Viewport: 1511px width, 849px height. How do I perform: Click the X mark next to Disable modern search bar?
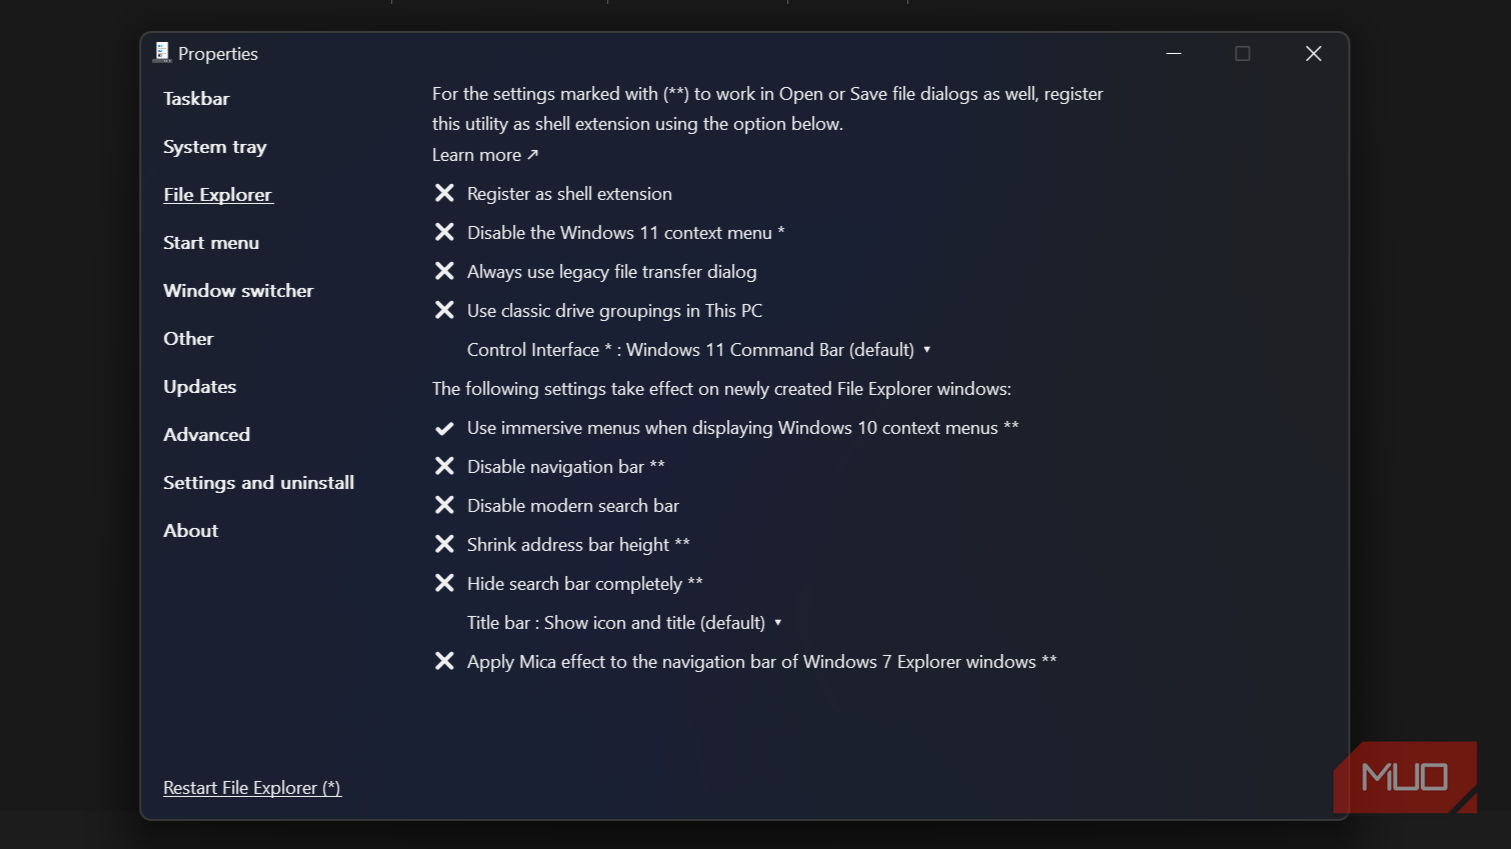coord(445,505)
